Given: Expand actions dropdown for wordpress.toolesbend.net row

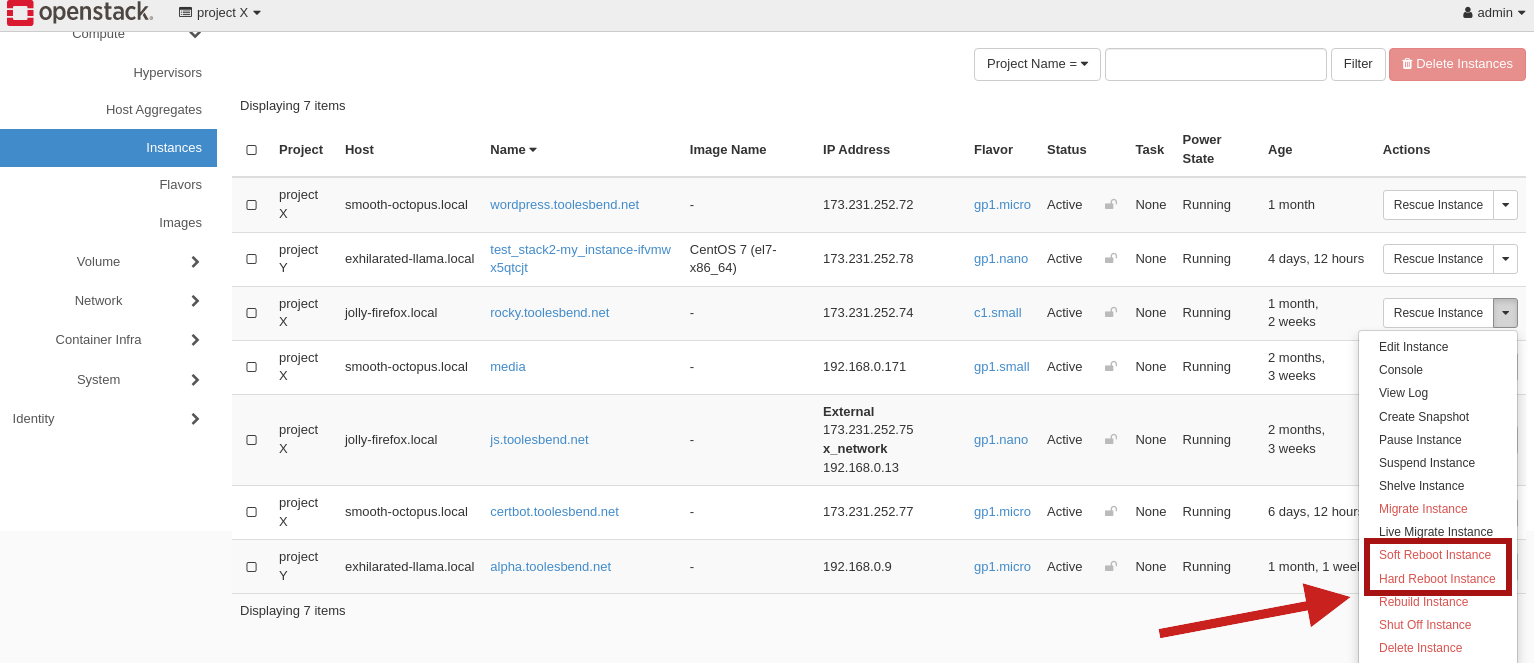Looking at the screenshot, I should tap(1505, 205).
